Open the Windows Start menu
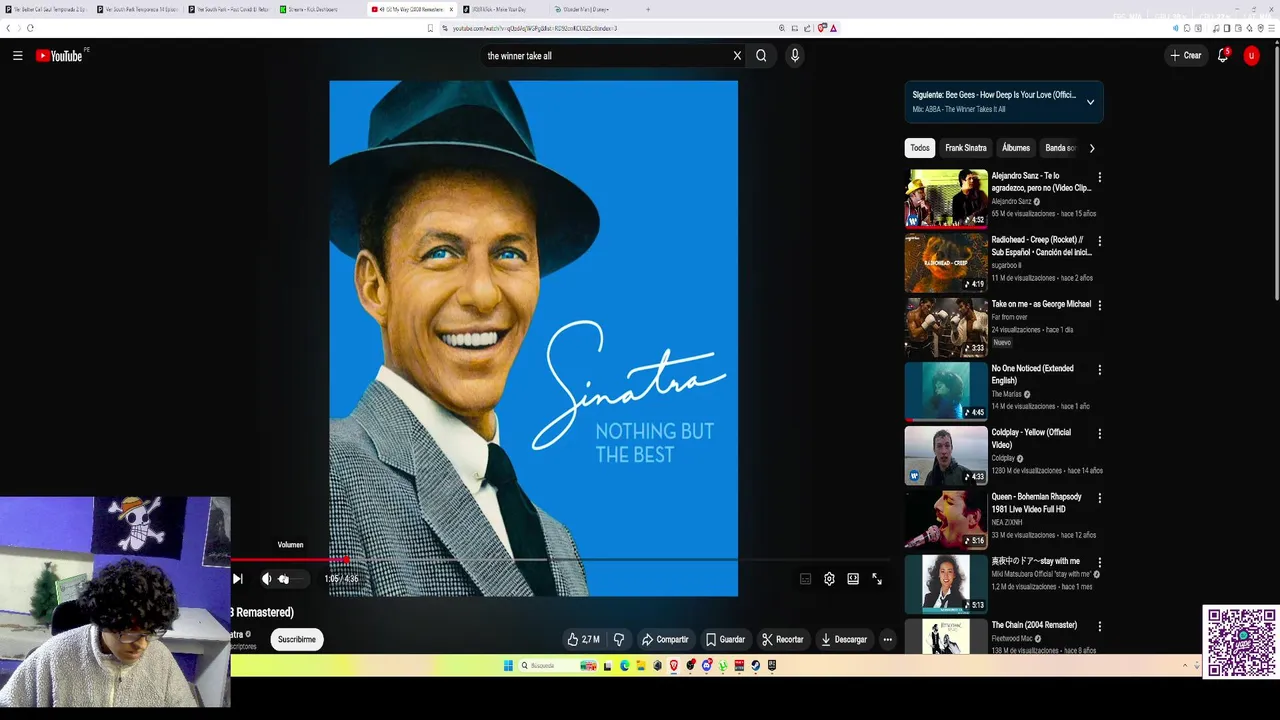1280x720 pixels. [508, 665]
